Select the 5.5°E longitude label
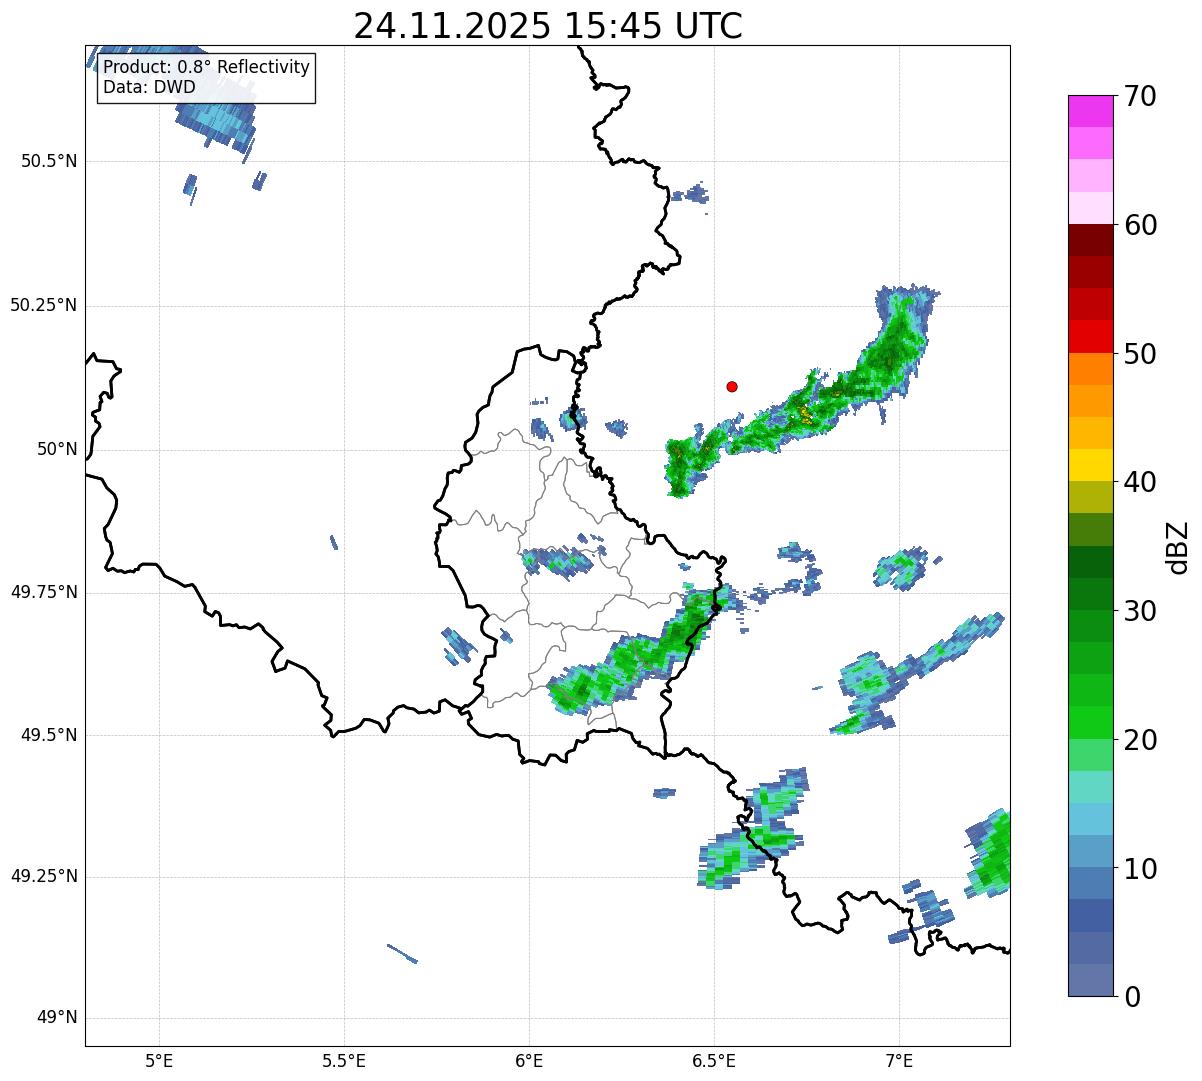The height and width of the screenshot is (1081, 1202). point(344,1060)
